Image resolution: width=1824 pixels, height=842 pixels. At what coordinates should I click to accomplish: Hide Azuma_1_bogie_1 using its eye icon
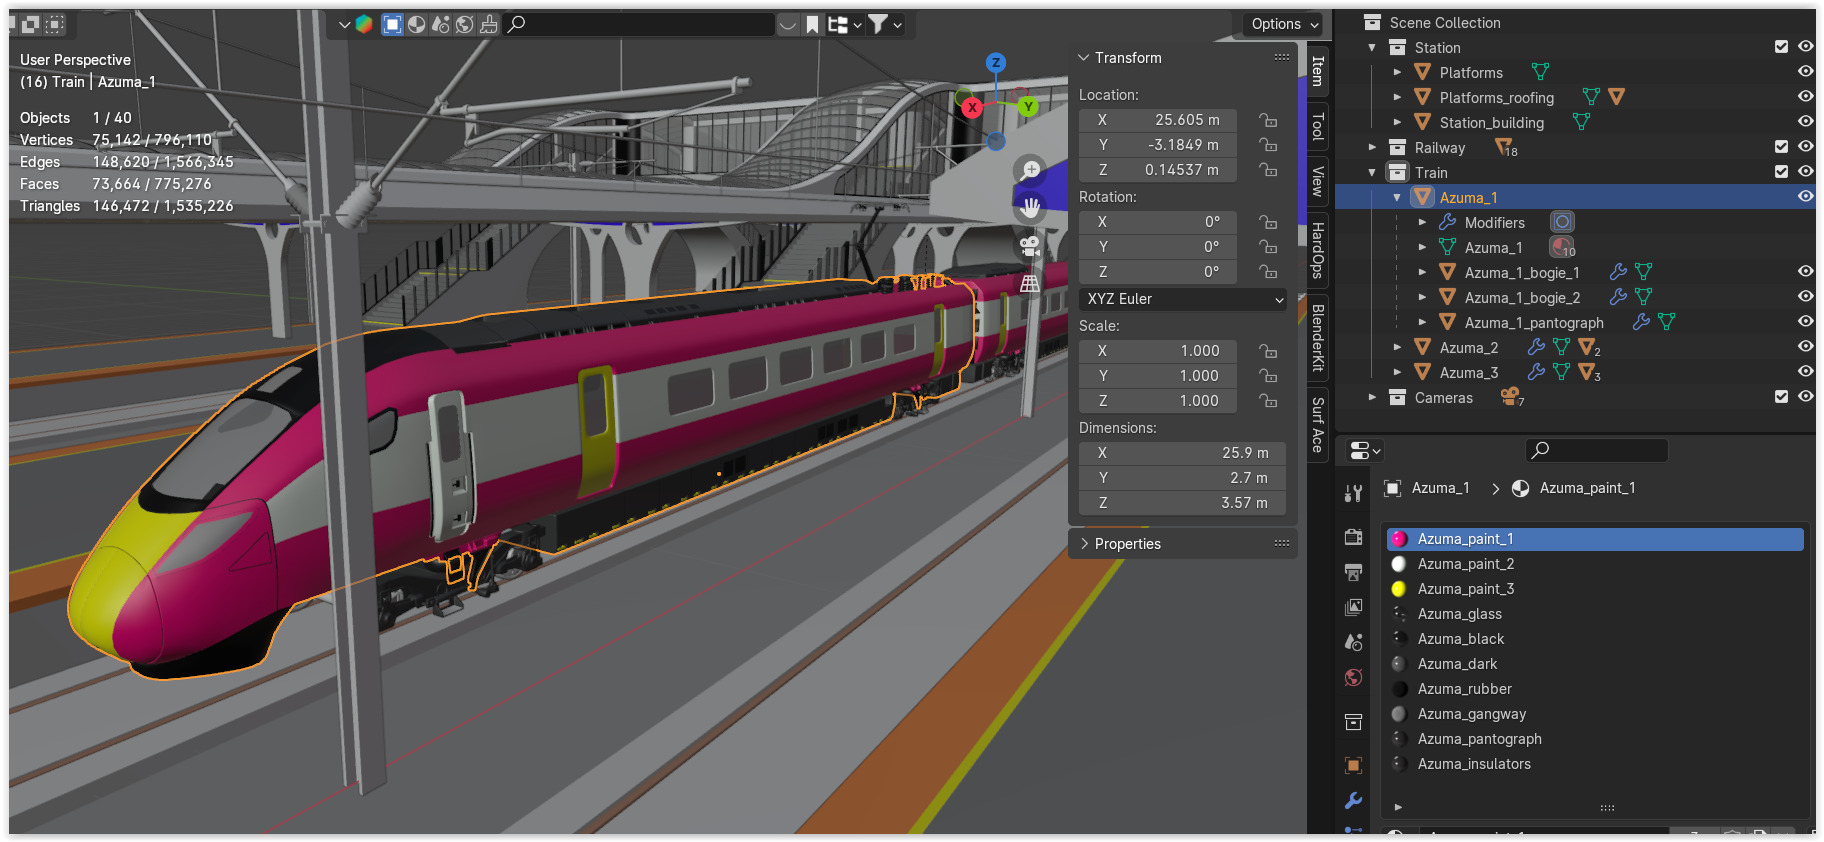tap(1805, 272)
